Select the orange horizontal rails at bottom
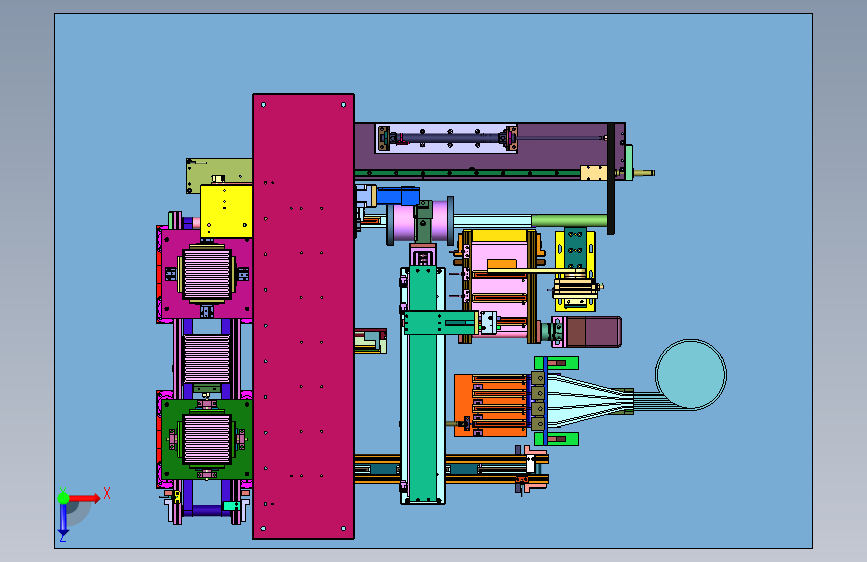The height and width of the screenshot is (562, 867). pos(451,469)
